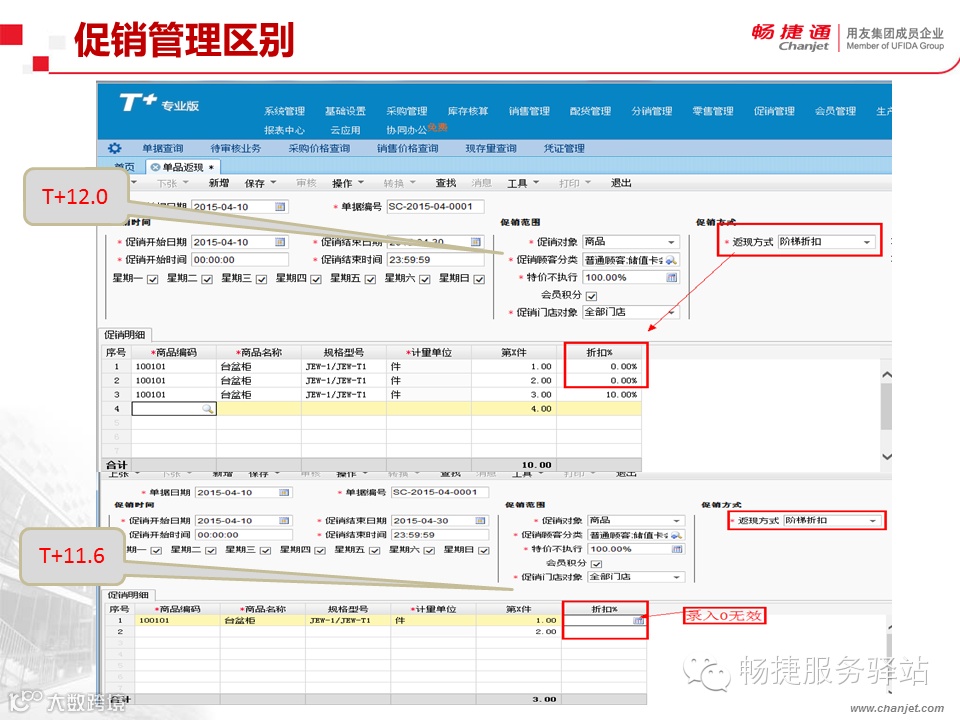Toggle 星期五 checkbox in T+12.0 form
The width and height of the screenshot is (960, 720).
[370, 279]
